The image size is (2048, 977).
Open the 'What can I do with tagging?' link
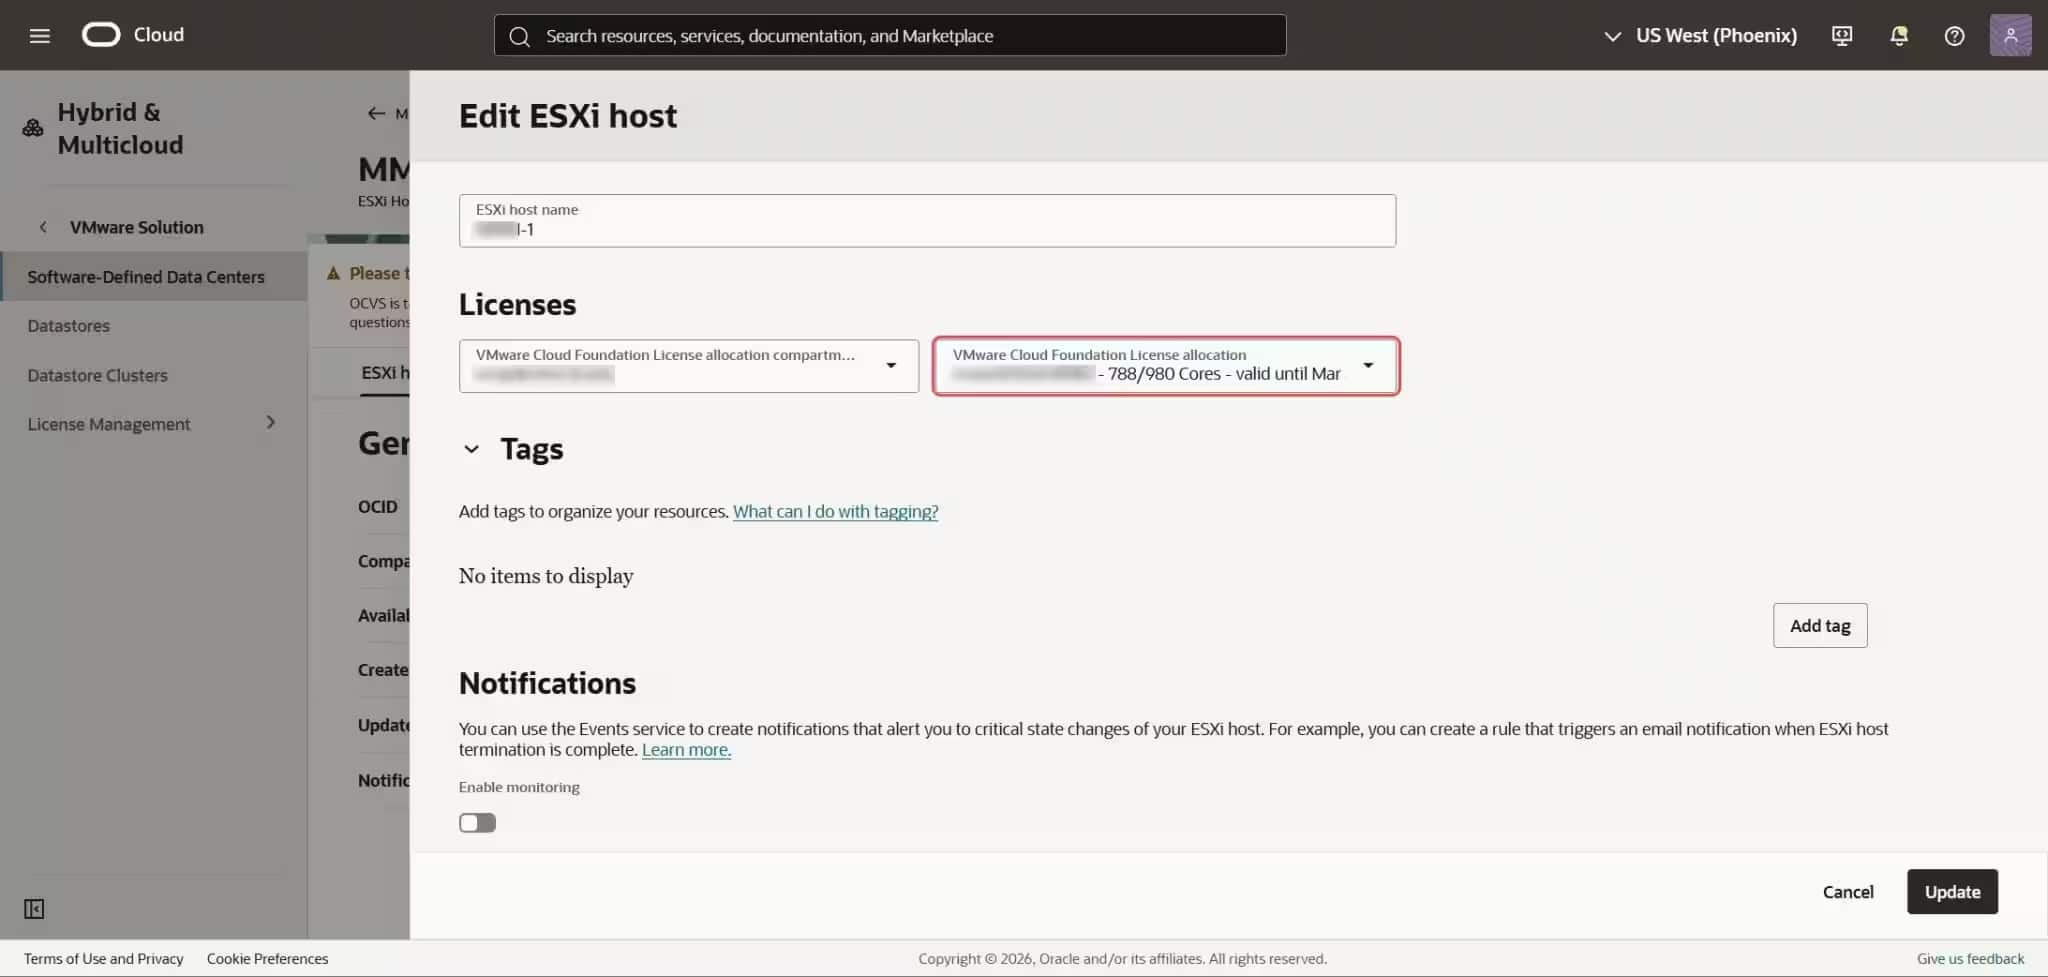click(836, 511)
